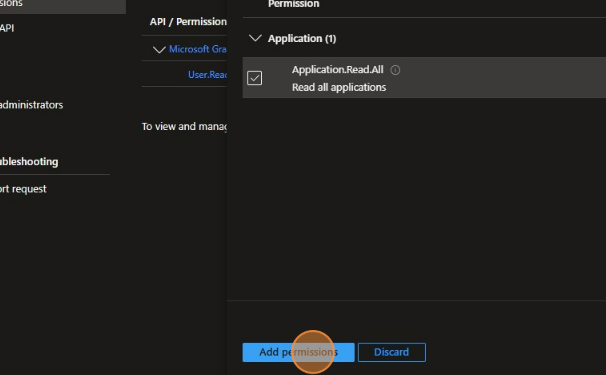The height and width of the screenshot is (375, 606).
Task: Open the User.Read permission link
Action: pos(207,74)
